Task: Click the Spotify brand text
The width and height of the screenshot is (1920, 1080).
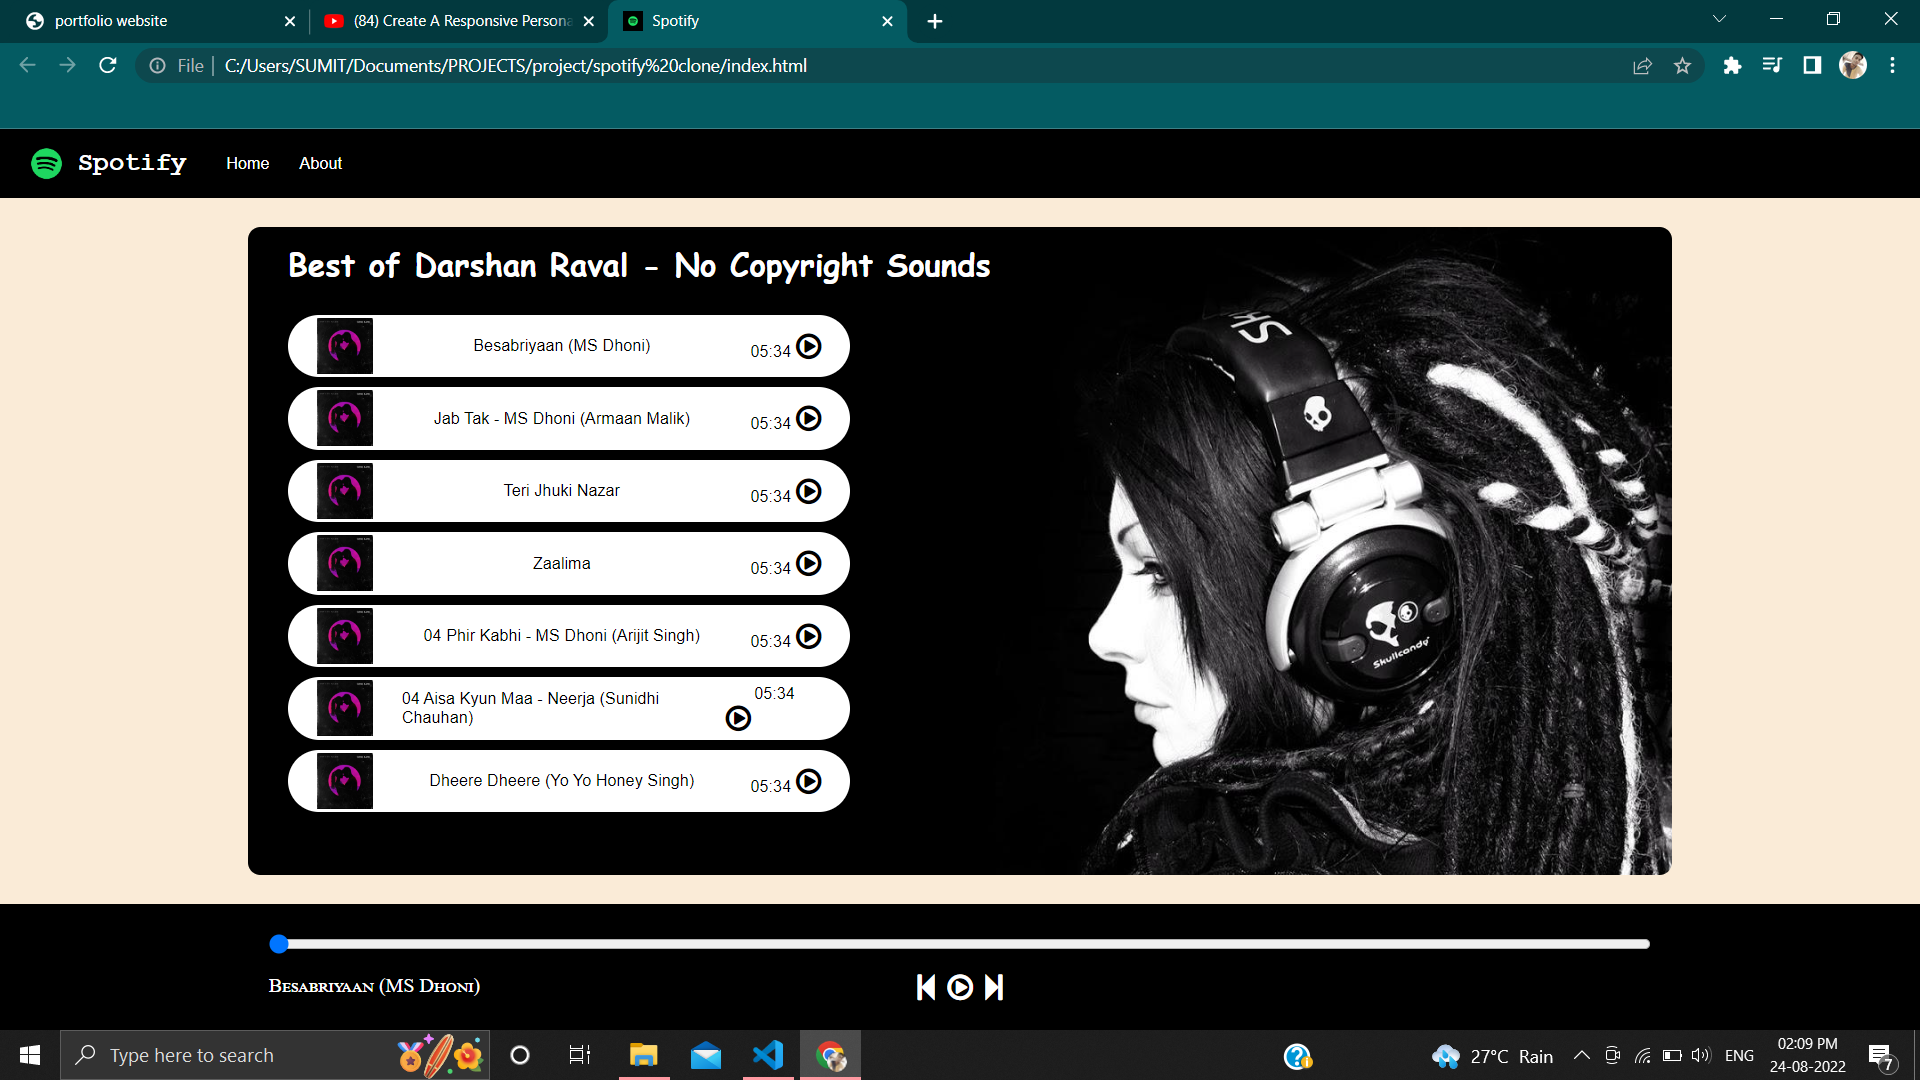Action: 132,163
